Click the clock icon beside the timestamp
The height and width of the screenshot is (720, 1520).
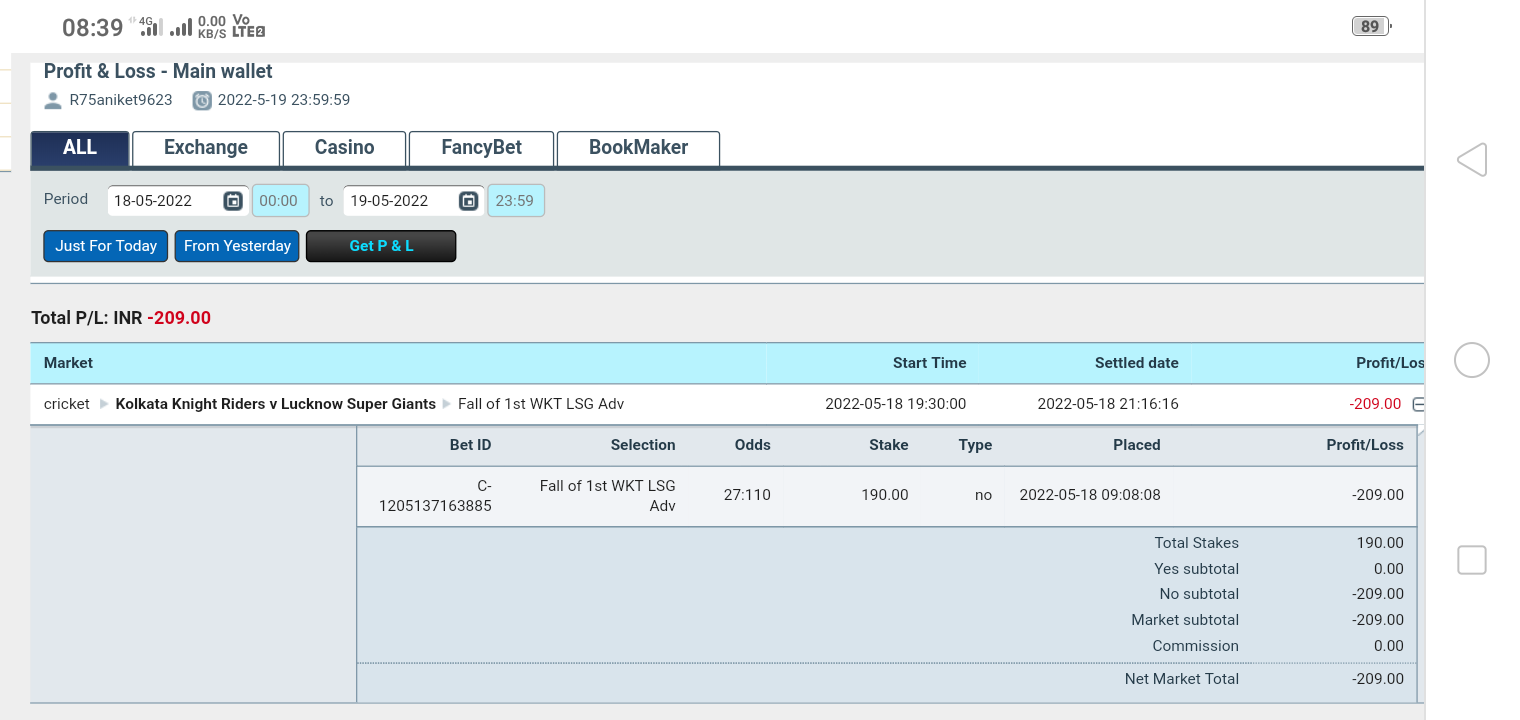click(202, 100)
